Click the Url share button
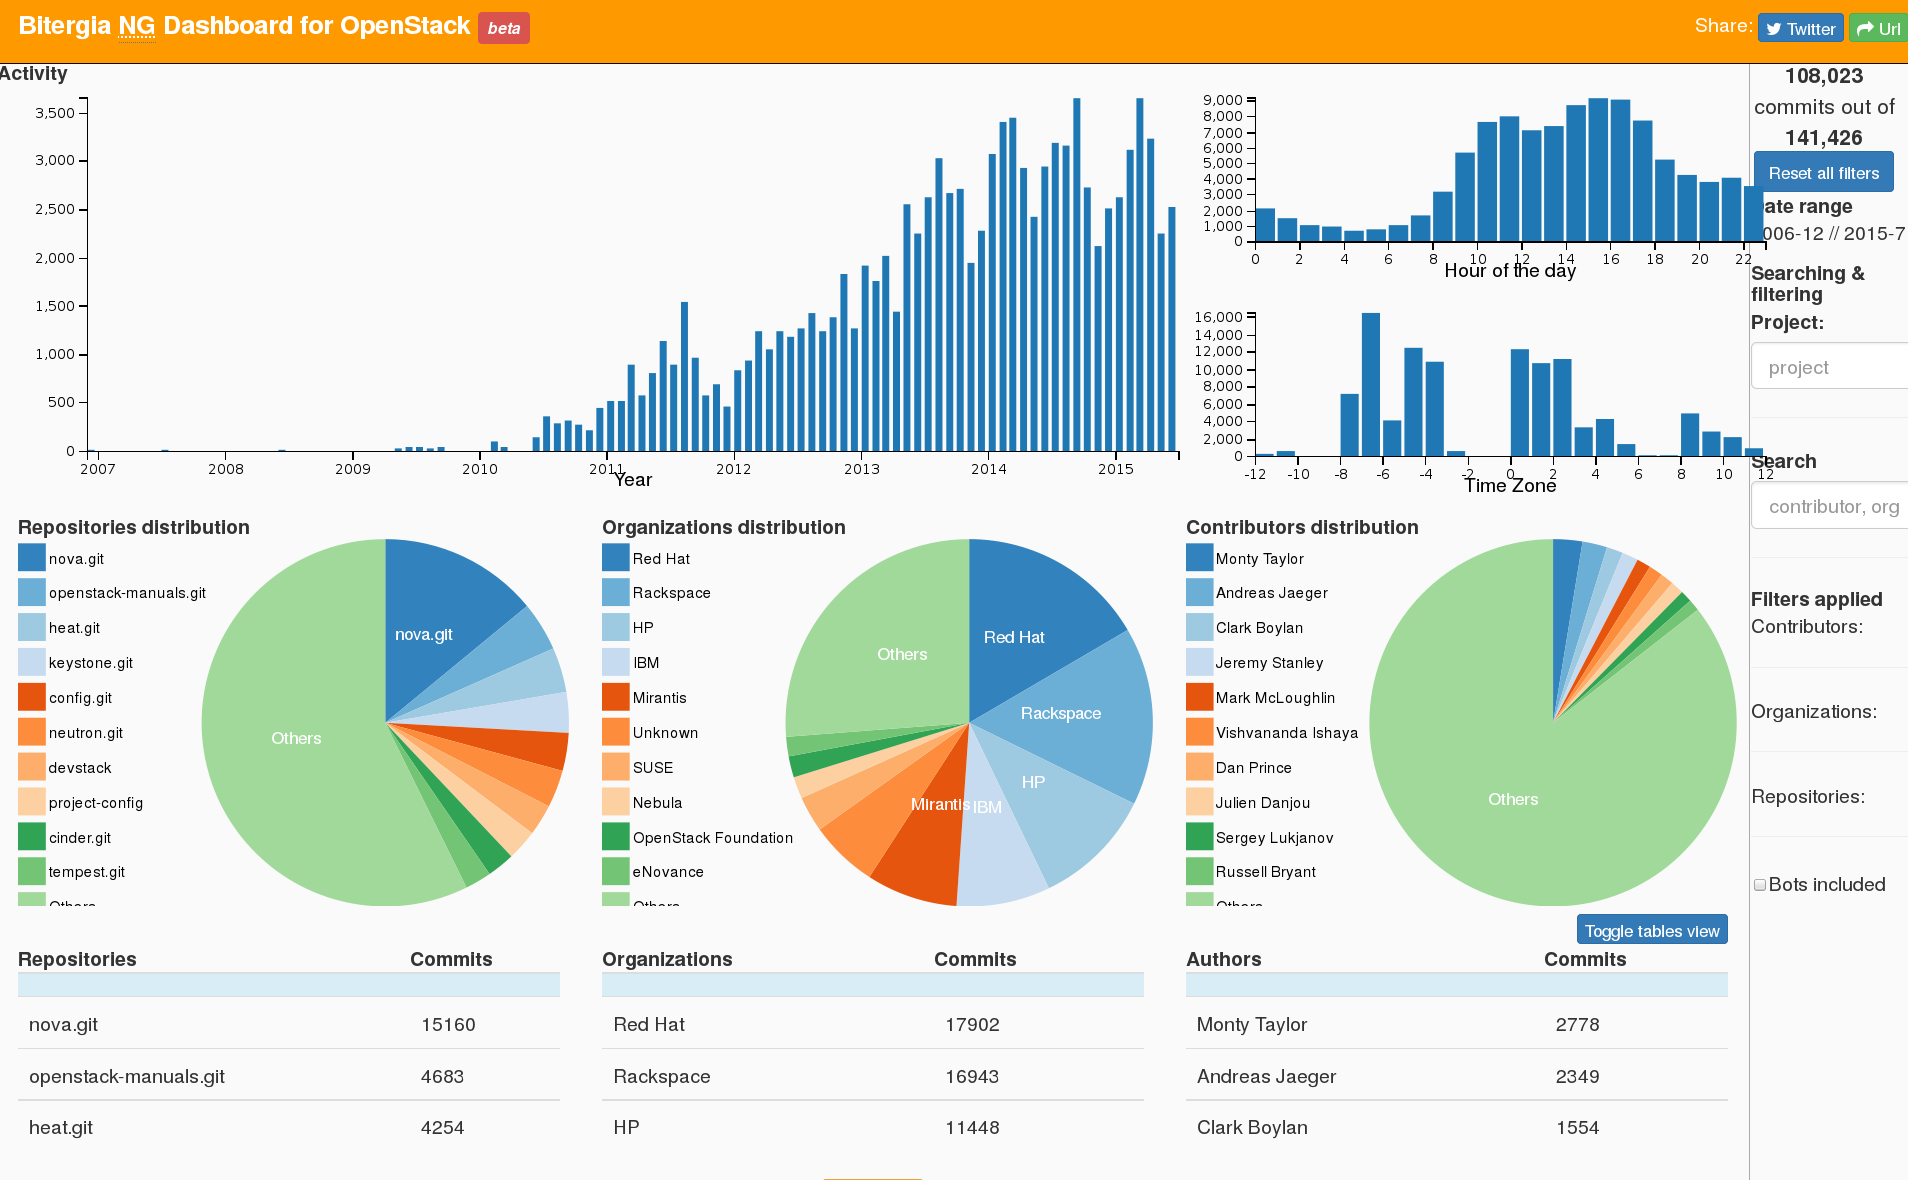The image size is (1908, 1180). 1878,29
